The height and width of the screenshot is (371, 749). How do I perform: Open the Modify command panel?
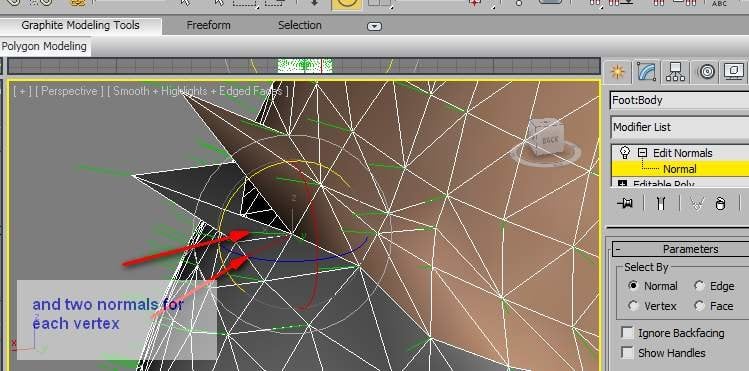tap(646, 72)
